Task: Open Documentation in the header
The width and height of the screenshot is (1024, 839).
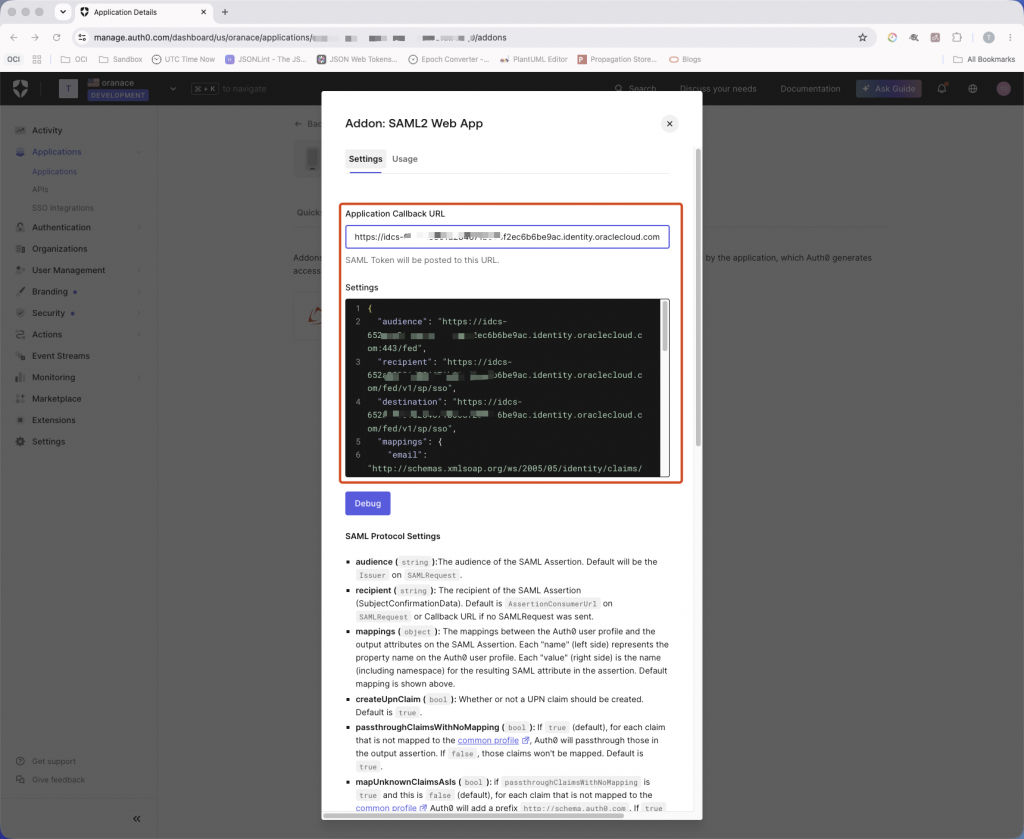Action: pos(810,89)
